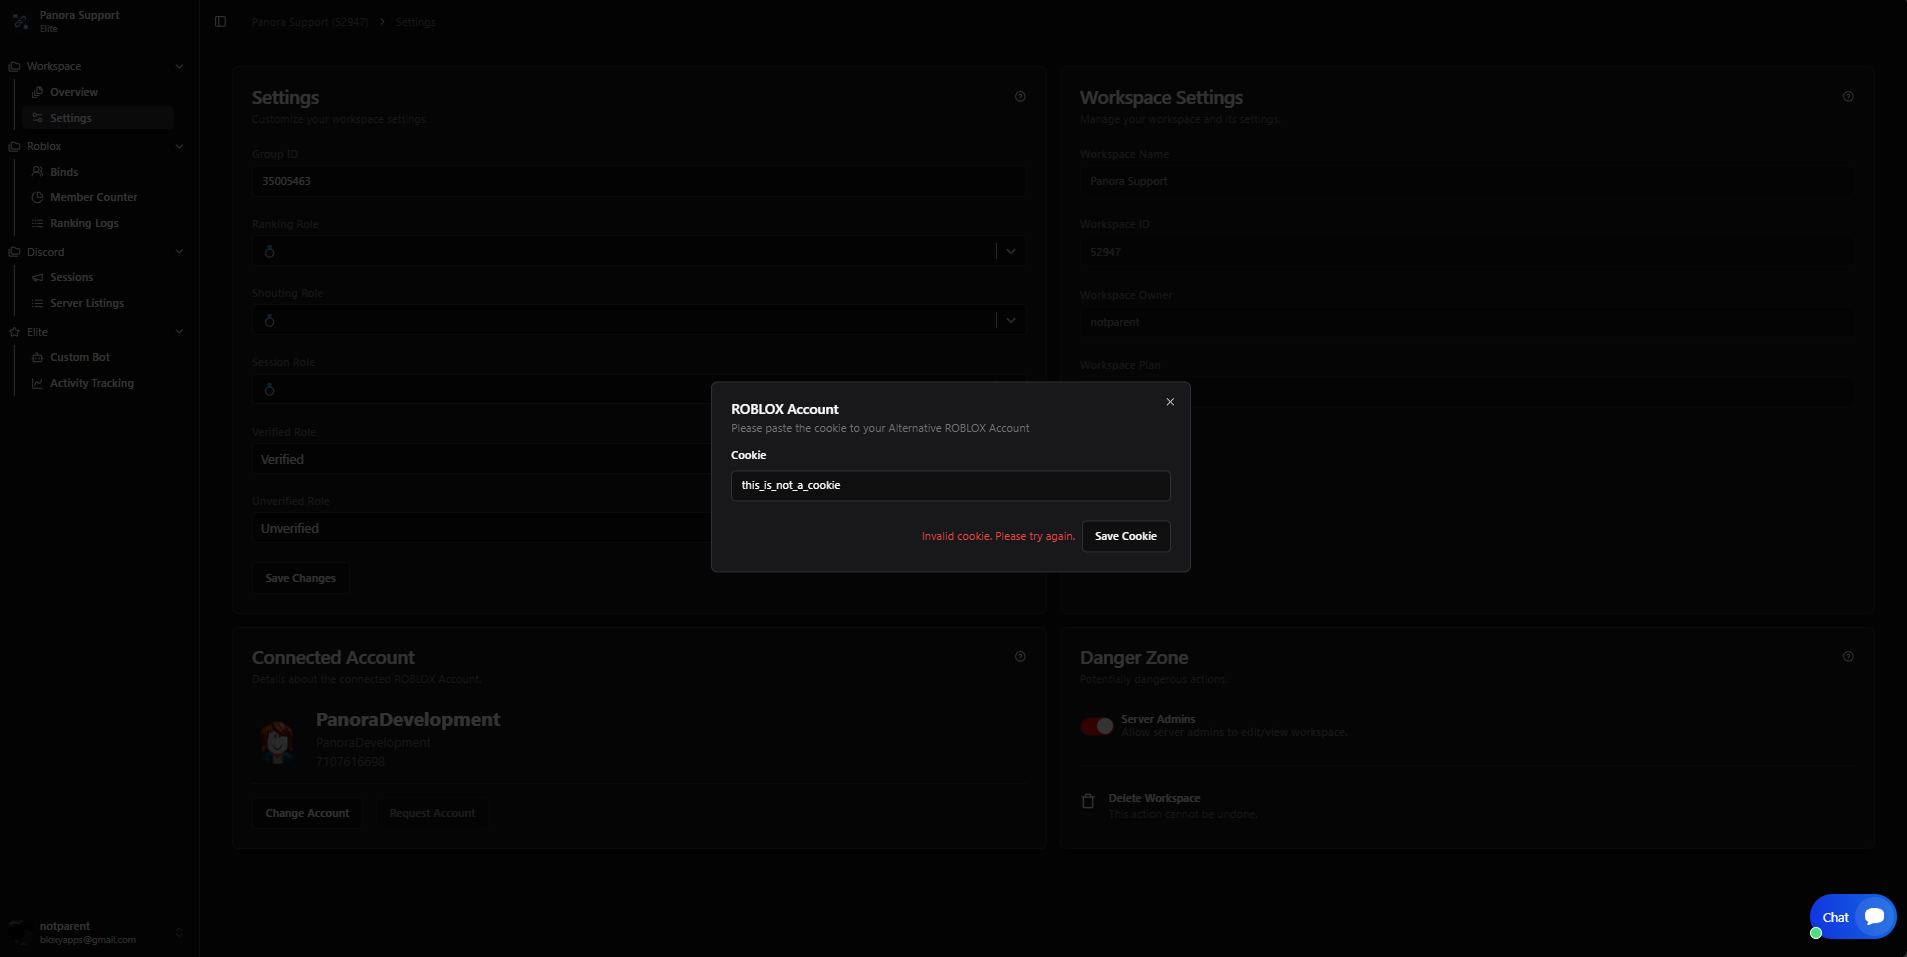Click the Server Listings list icon

click(37, 303)
